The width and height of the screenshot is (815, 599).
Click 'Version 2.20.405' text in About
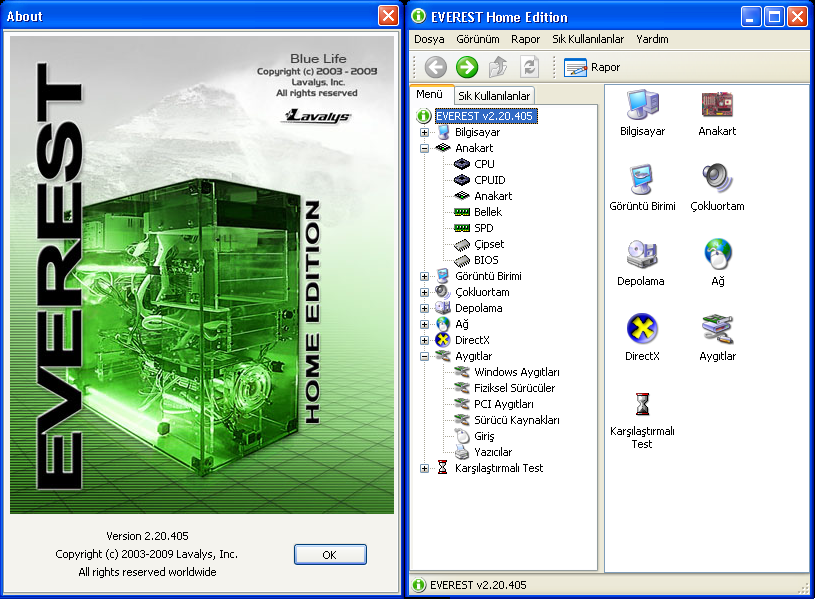148,536
